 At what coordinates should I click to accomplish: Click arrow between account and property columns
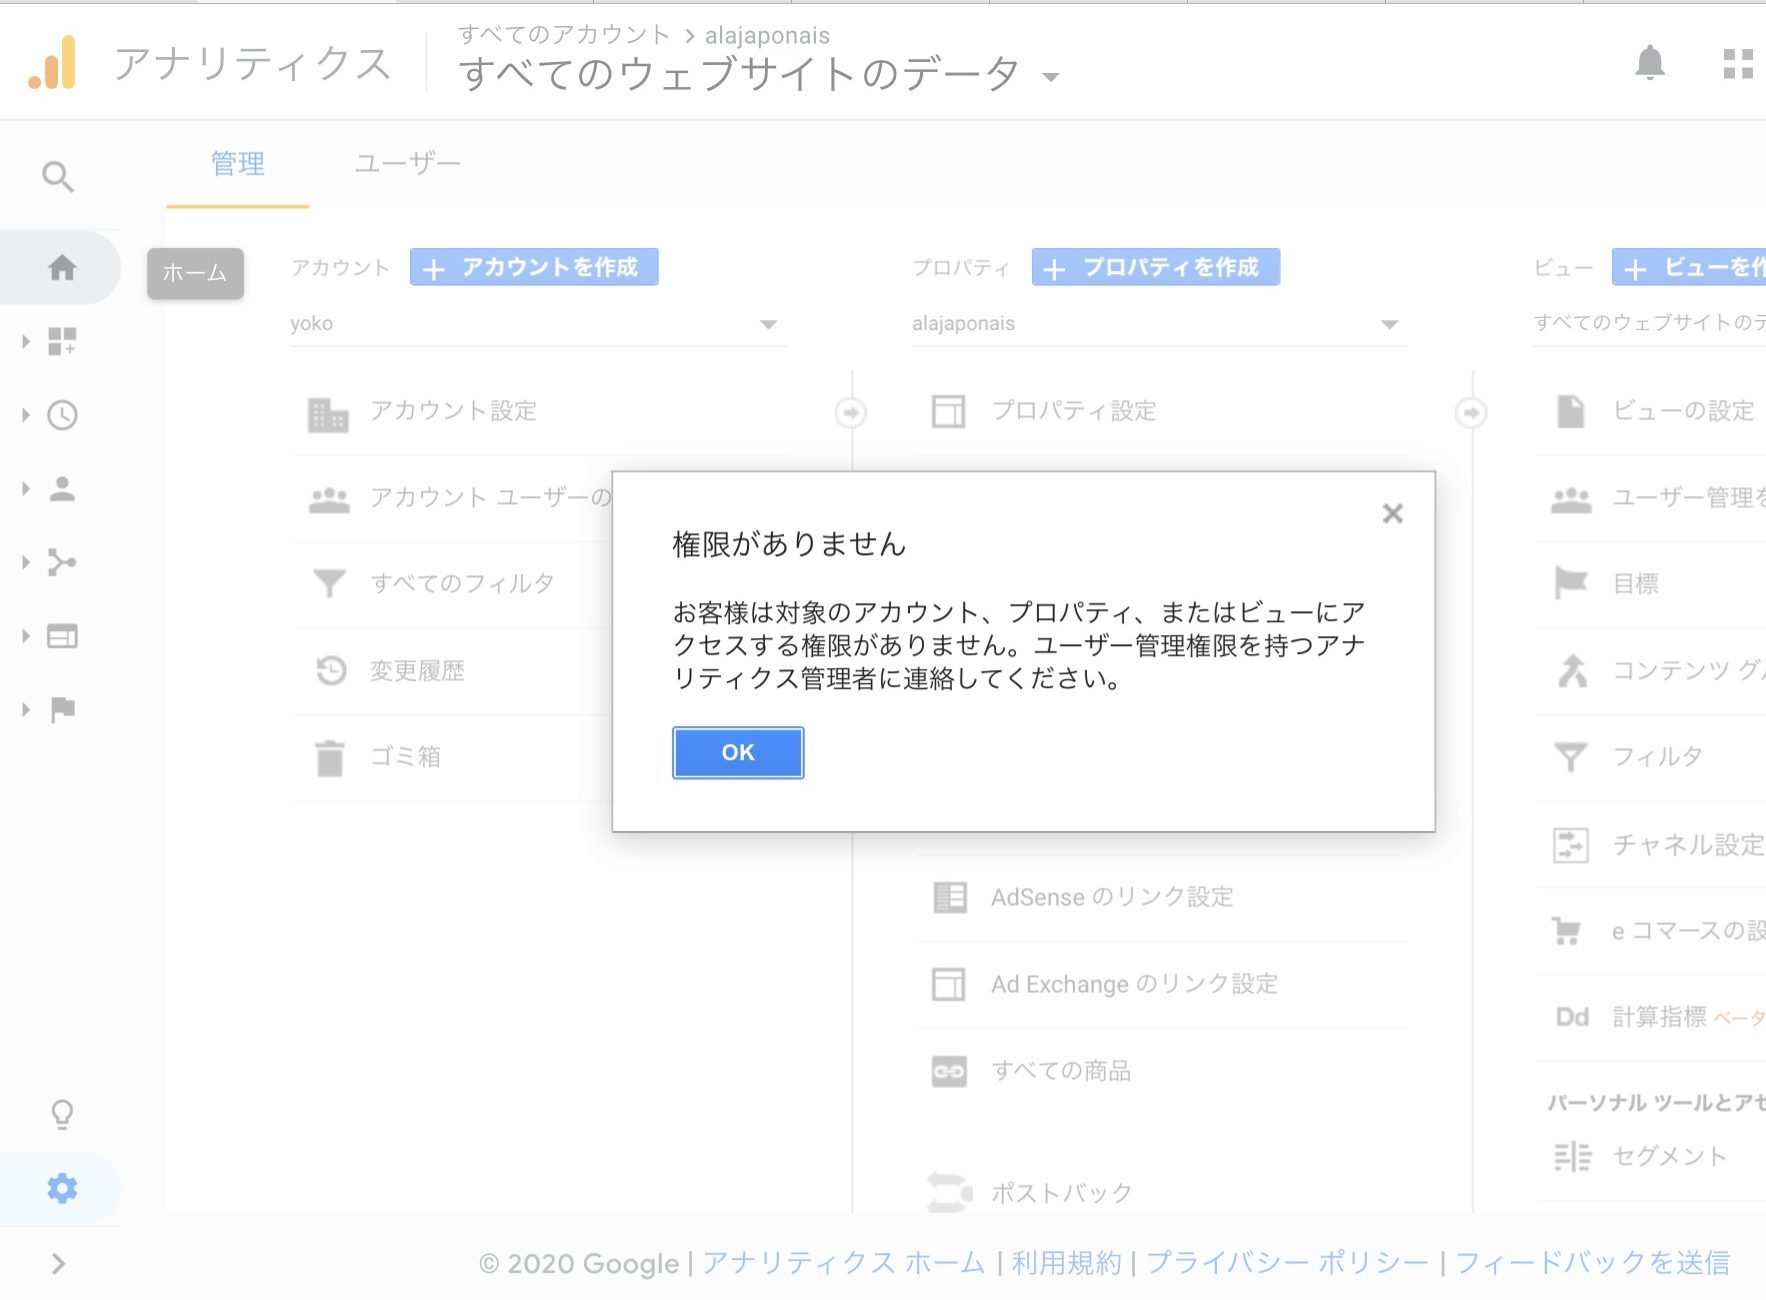pos(850,412)
